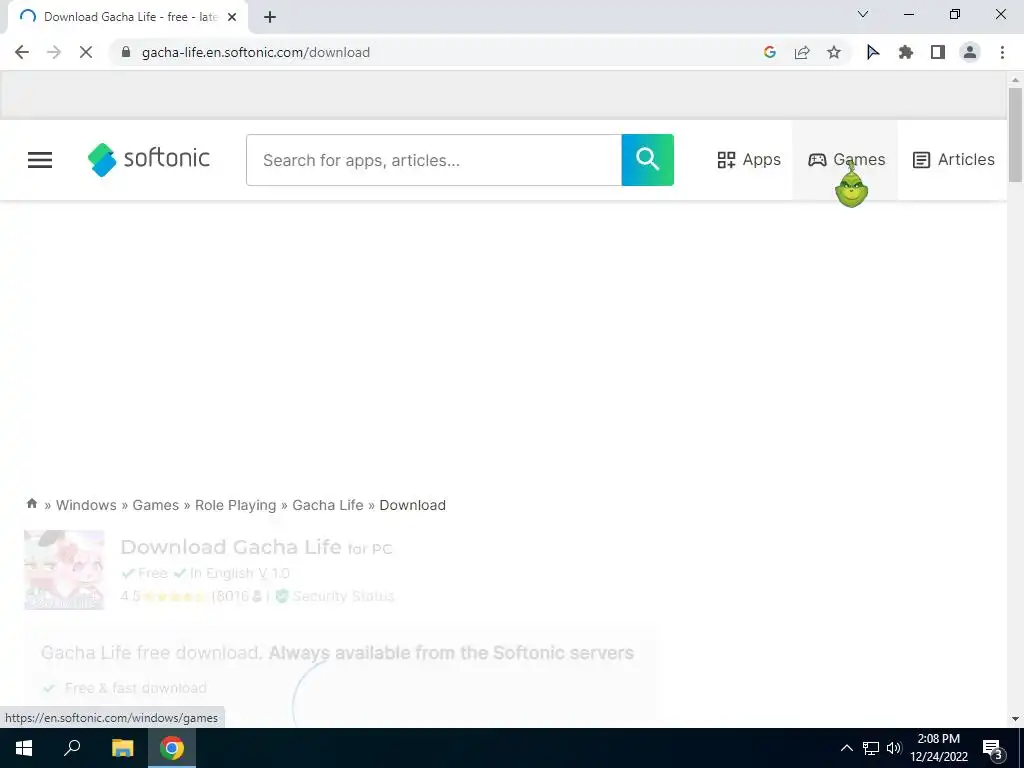Submit search with magnifier button
Screen dimensions: 1024x768
pyautogui.click(x=647, y=160)
